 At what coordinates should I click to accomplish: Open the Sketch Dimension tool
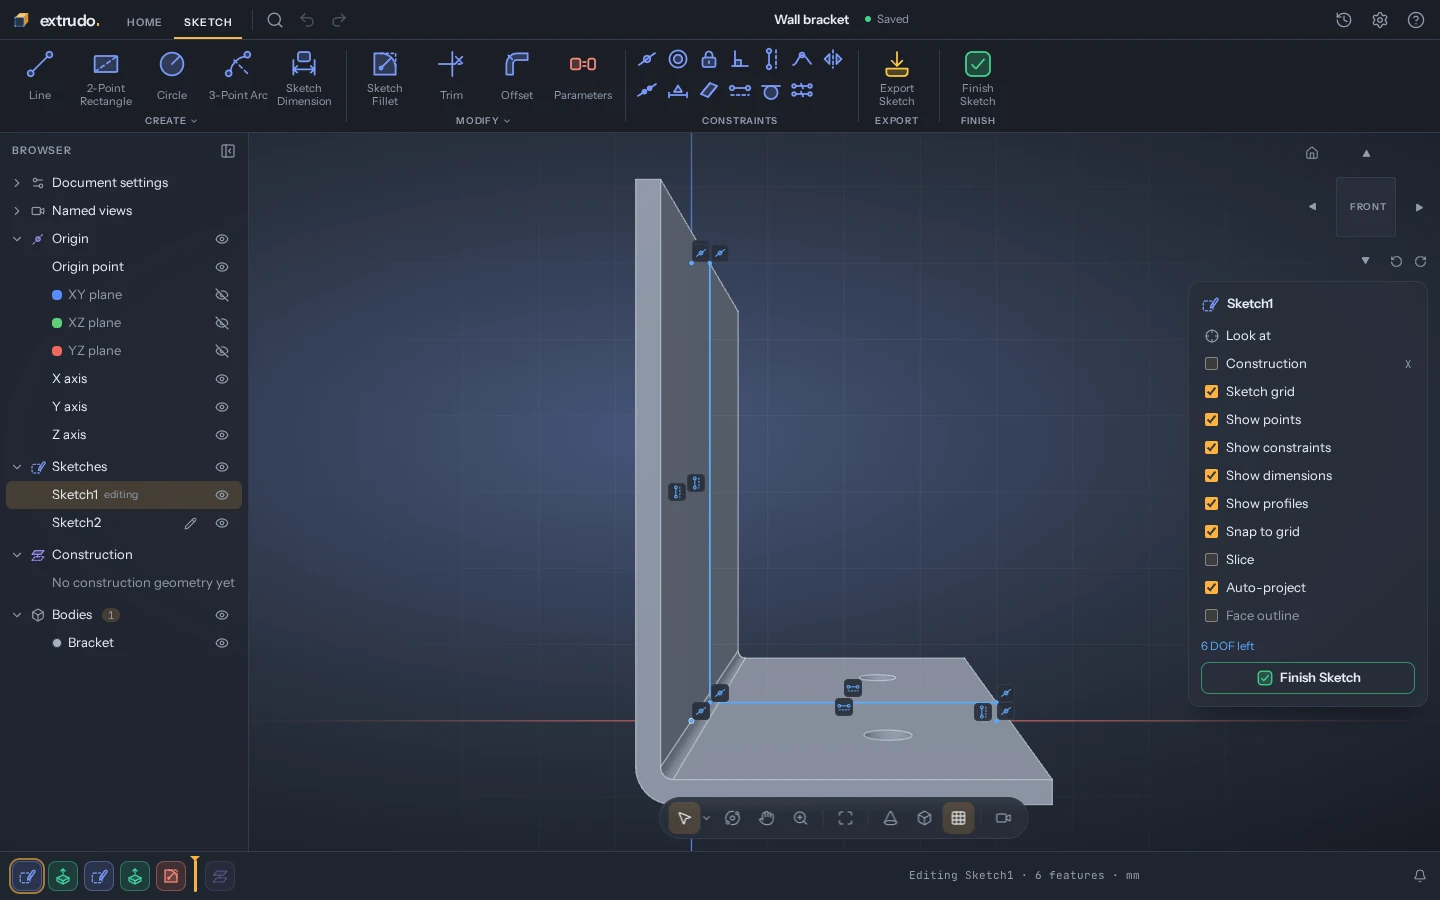point(304,78)
